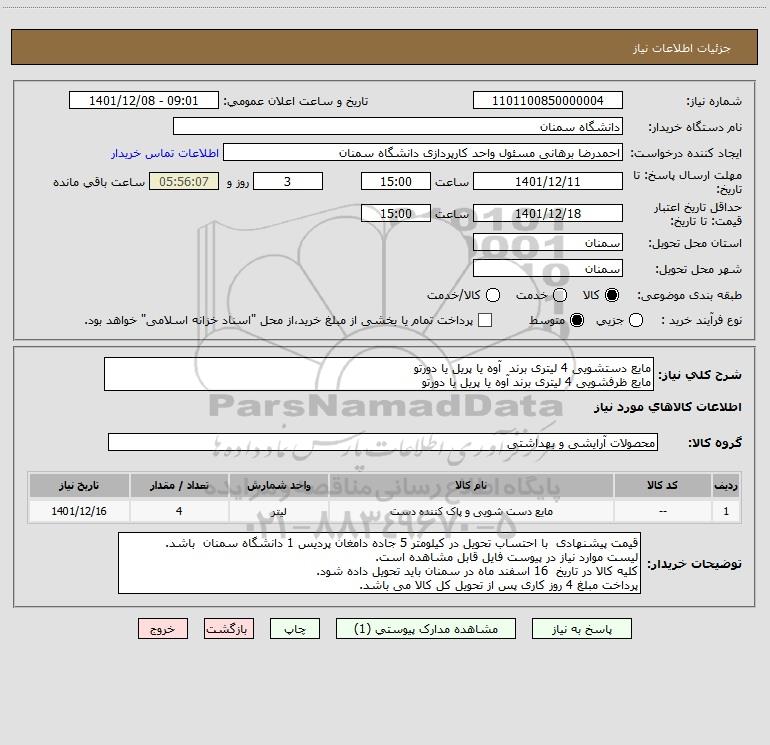Tick the اسناد خزانه اسلامی payment checkbox
This screenshot has height=745, width=770.
[485, 320]
